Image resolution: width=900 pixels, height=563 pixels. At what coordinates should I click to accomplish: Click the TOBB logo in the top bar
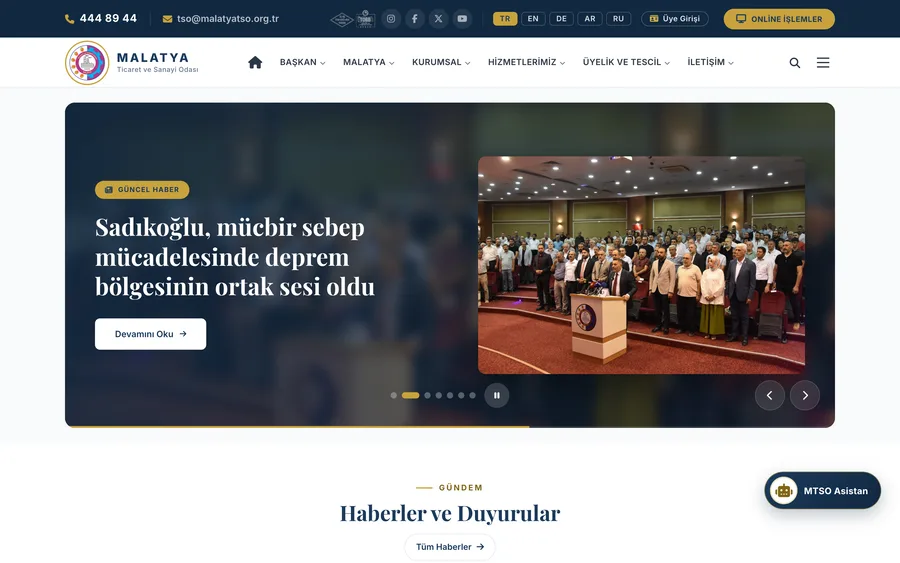pyautogui.click(x=366, y=20)
